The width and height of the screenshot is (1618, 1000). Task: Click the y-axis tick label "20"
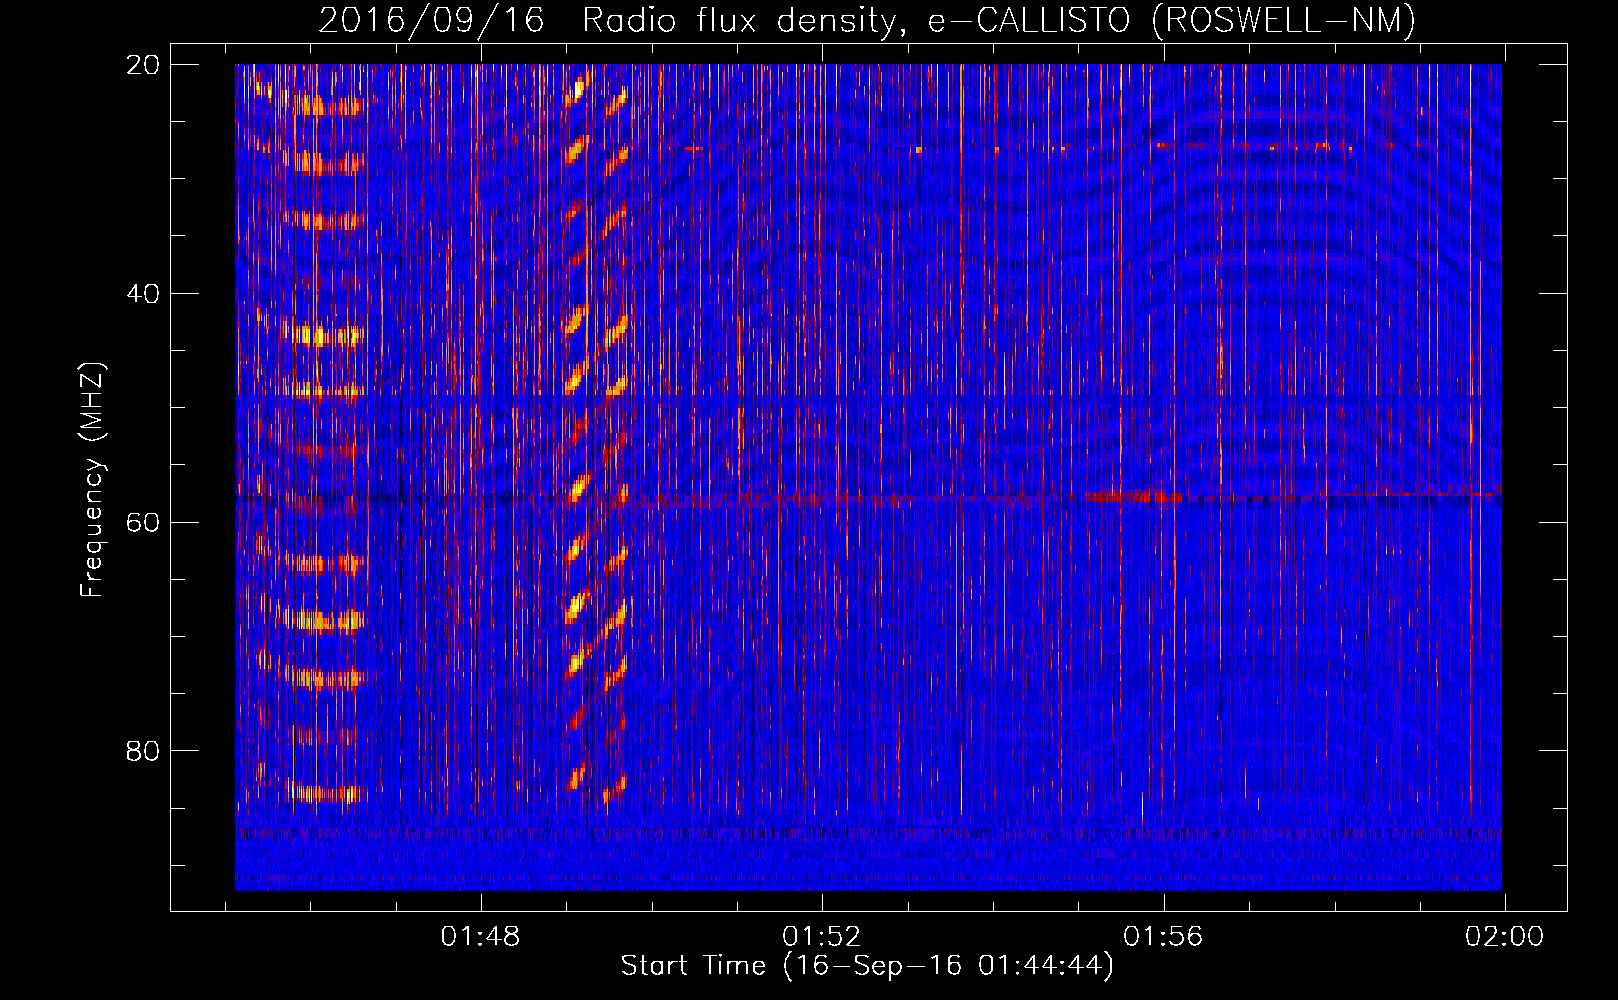coord(142,65)
